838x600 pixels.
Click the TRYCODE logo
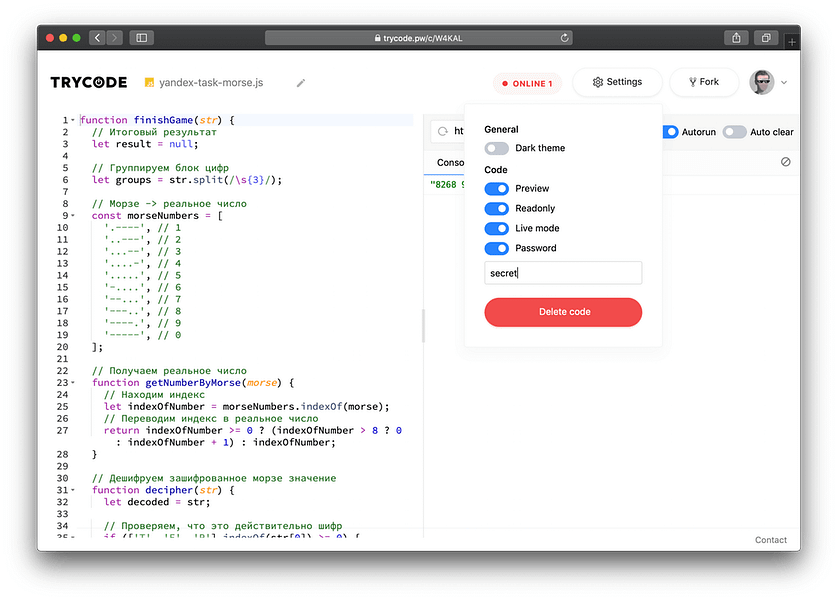point(89,82)
